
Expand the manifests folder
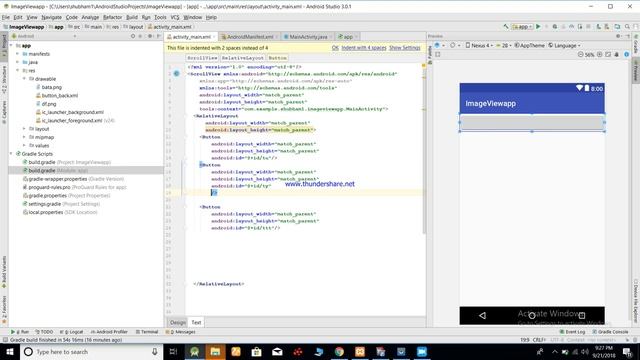tap(18, 54)
